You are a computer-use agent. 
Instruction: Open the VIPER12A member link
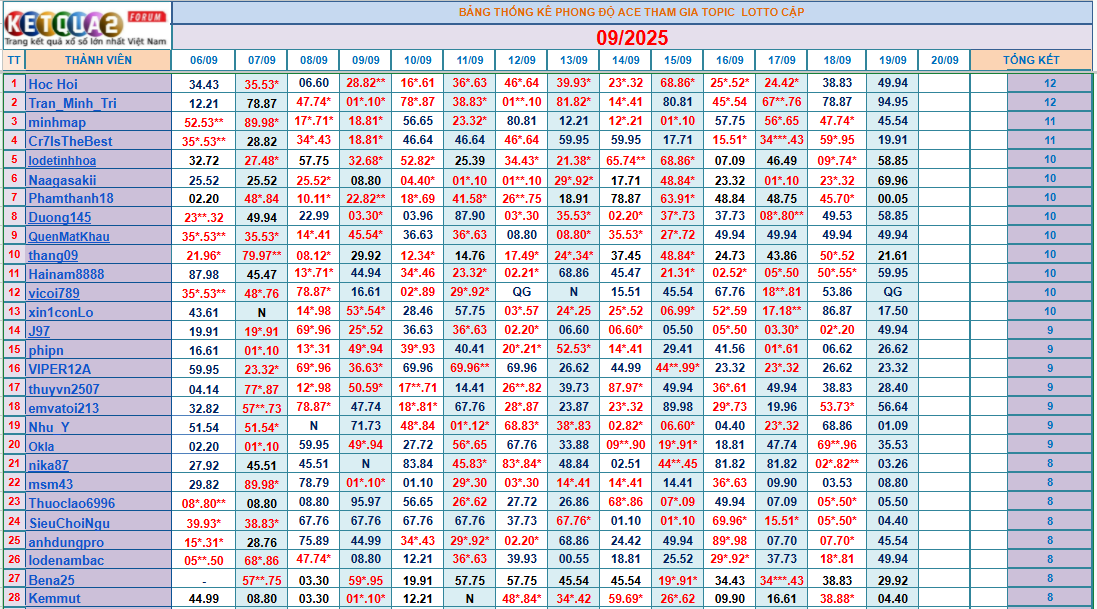coord(60,369)
